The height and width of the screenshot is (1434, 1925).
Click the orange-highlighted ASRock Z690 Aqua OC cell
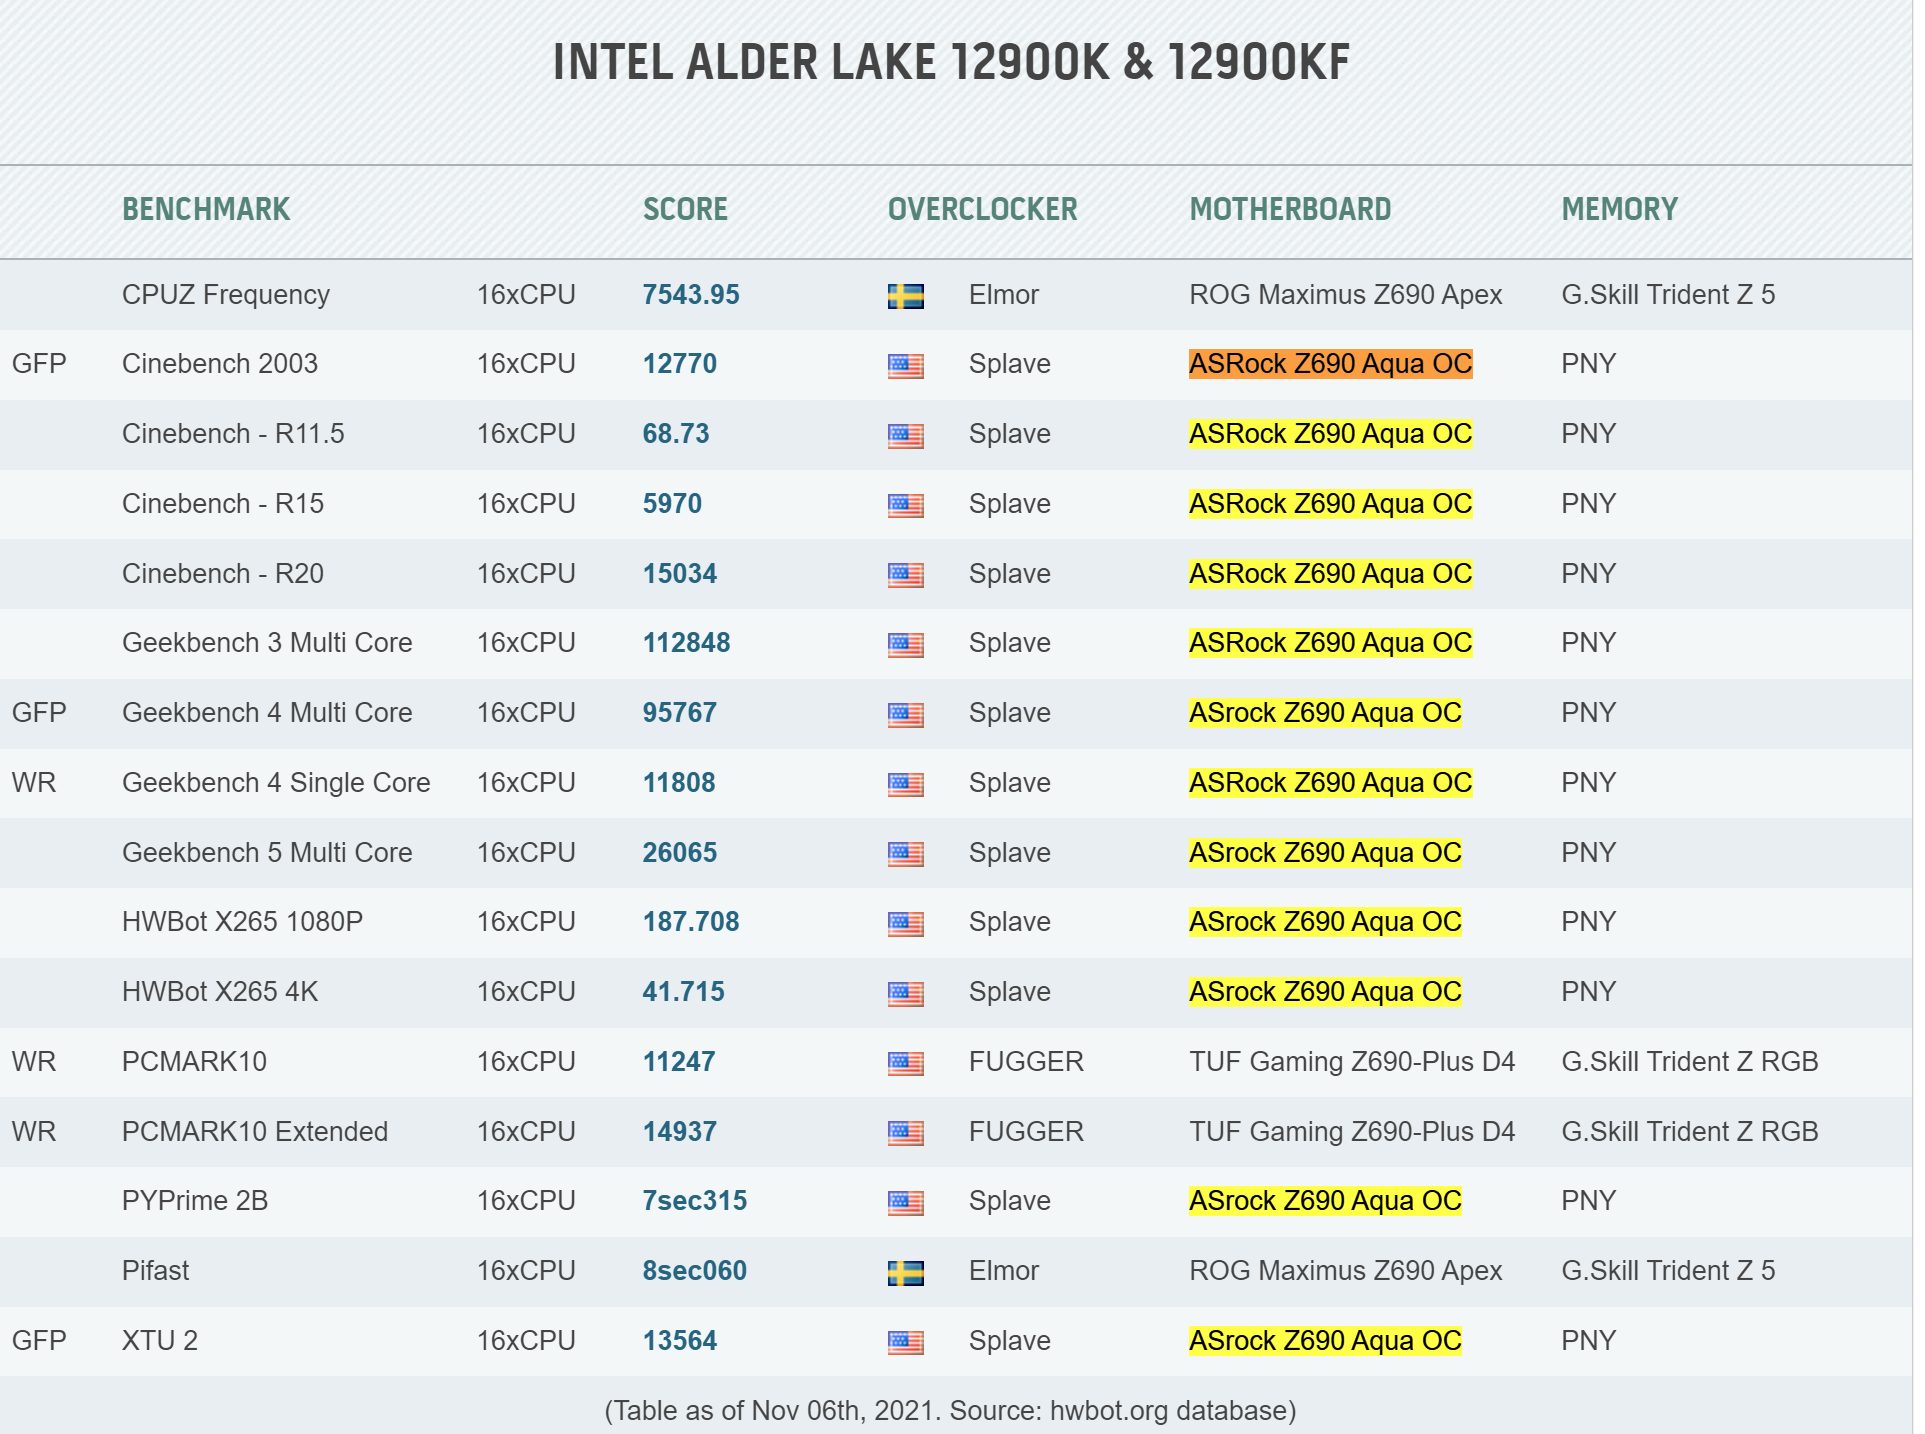tap(1330, 364)
